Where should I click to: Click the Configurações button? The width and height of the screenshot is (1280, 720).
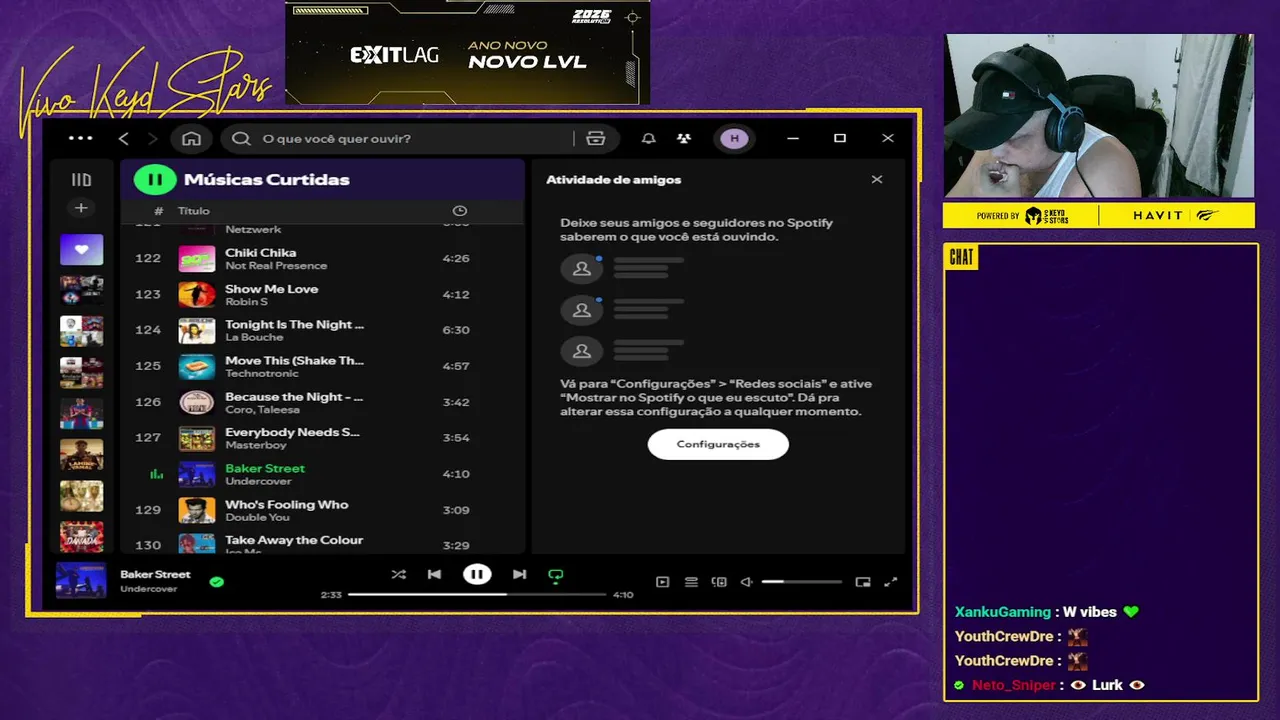coord(718,444)
